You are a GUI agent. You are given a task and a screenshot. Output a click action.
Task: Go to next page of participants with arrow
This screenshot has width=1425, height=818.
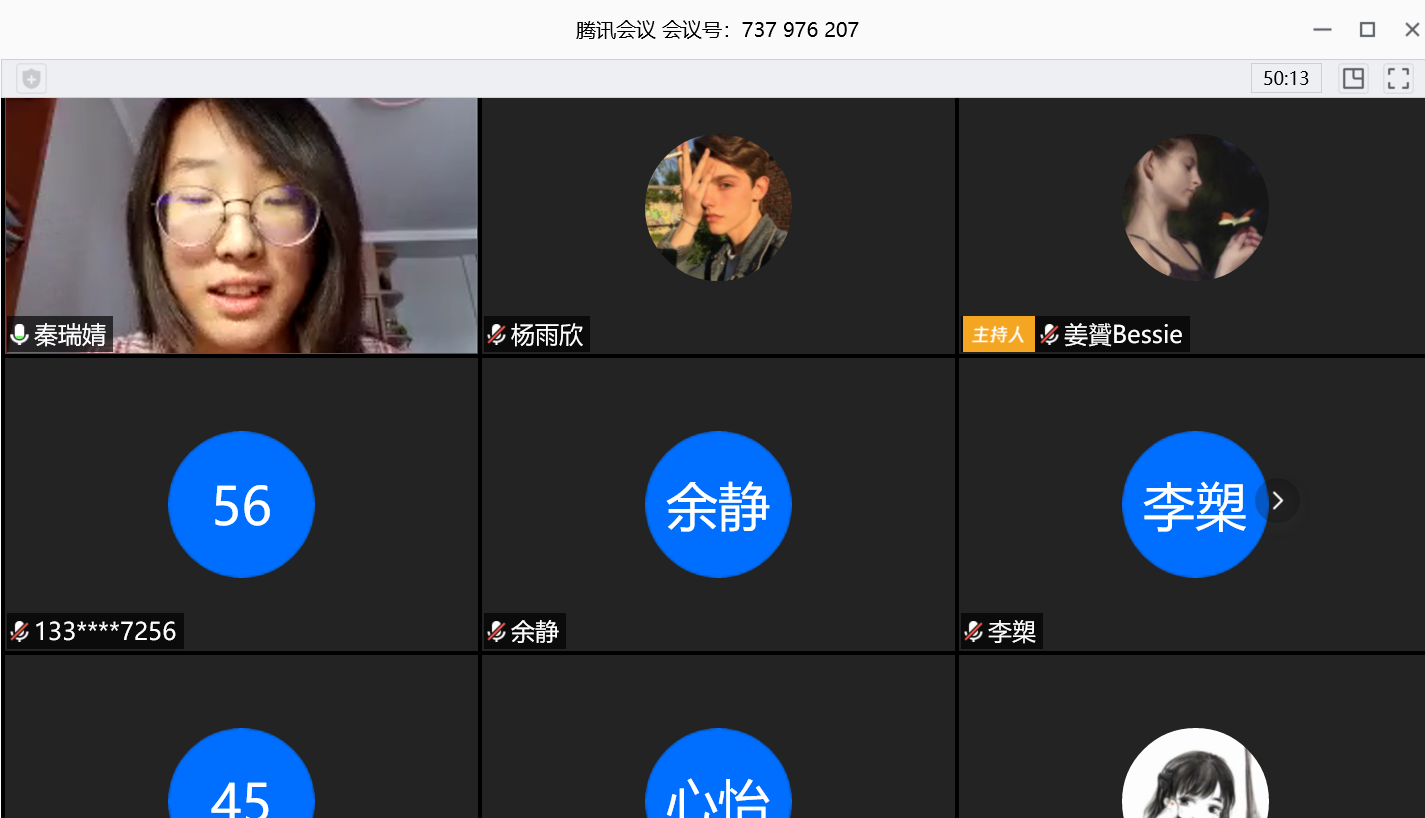pos(1277,501)
